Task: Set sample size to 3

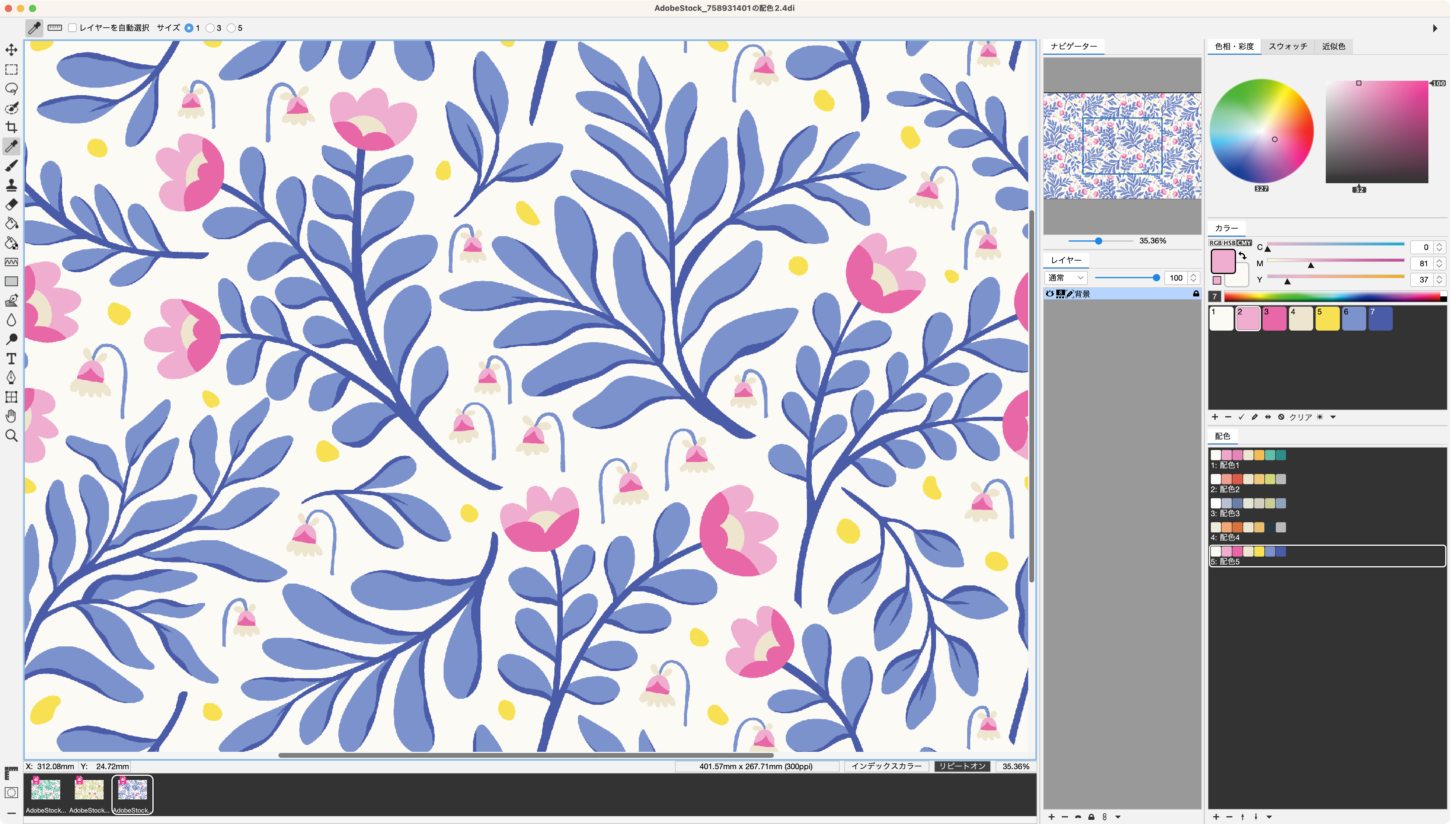Action: (x=211, y=28)
